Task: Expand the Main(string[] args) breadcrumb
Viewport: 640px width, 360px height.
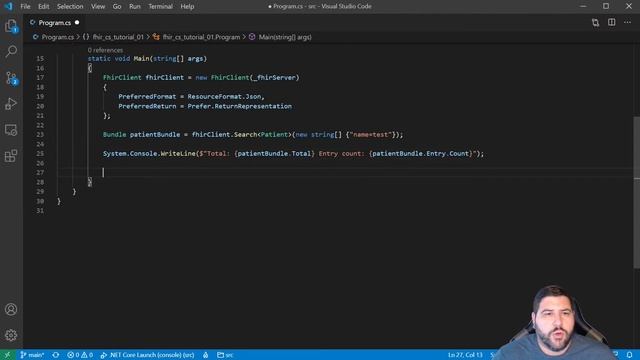Action: click(285, 37)
